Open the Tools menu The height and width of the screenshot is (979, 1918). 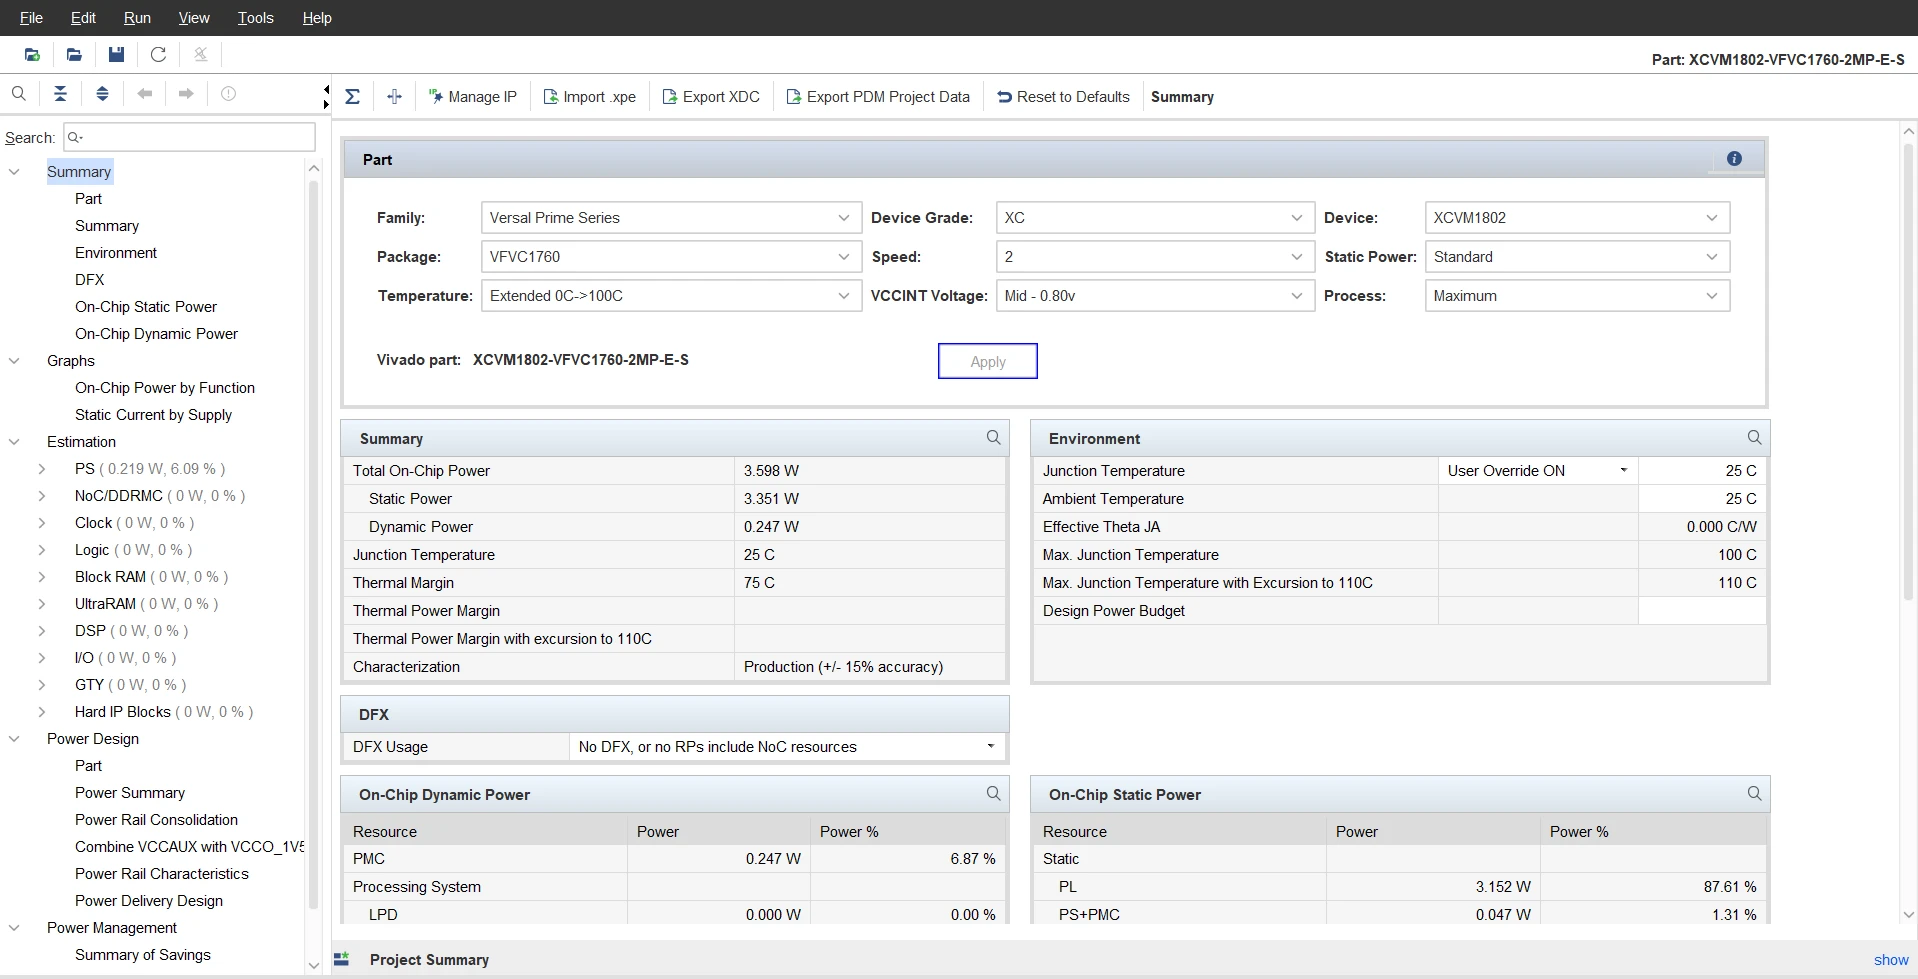point(255,18)
